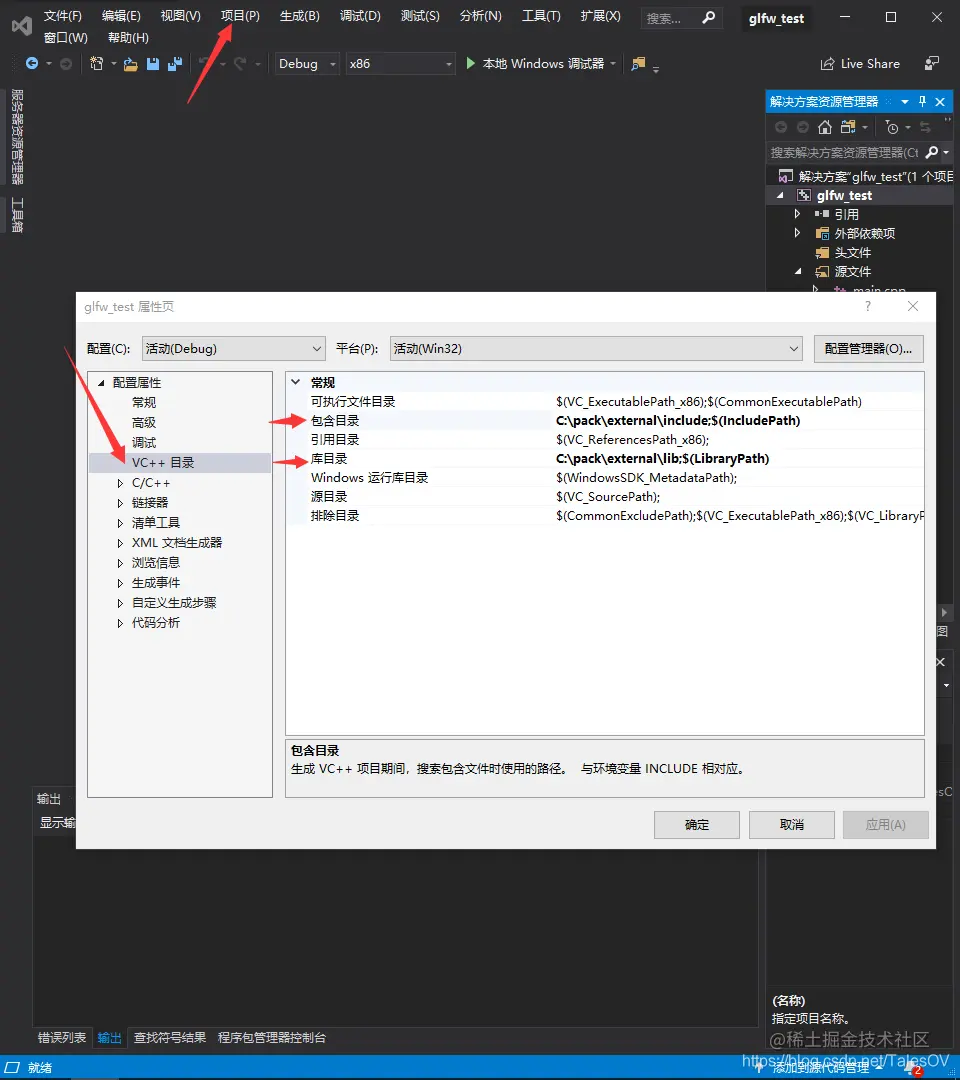Select 常规 under 配置属性
This screenshot has width=960, height=1080.
click(x=144, y=402)
